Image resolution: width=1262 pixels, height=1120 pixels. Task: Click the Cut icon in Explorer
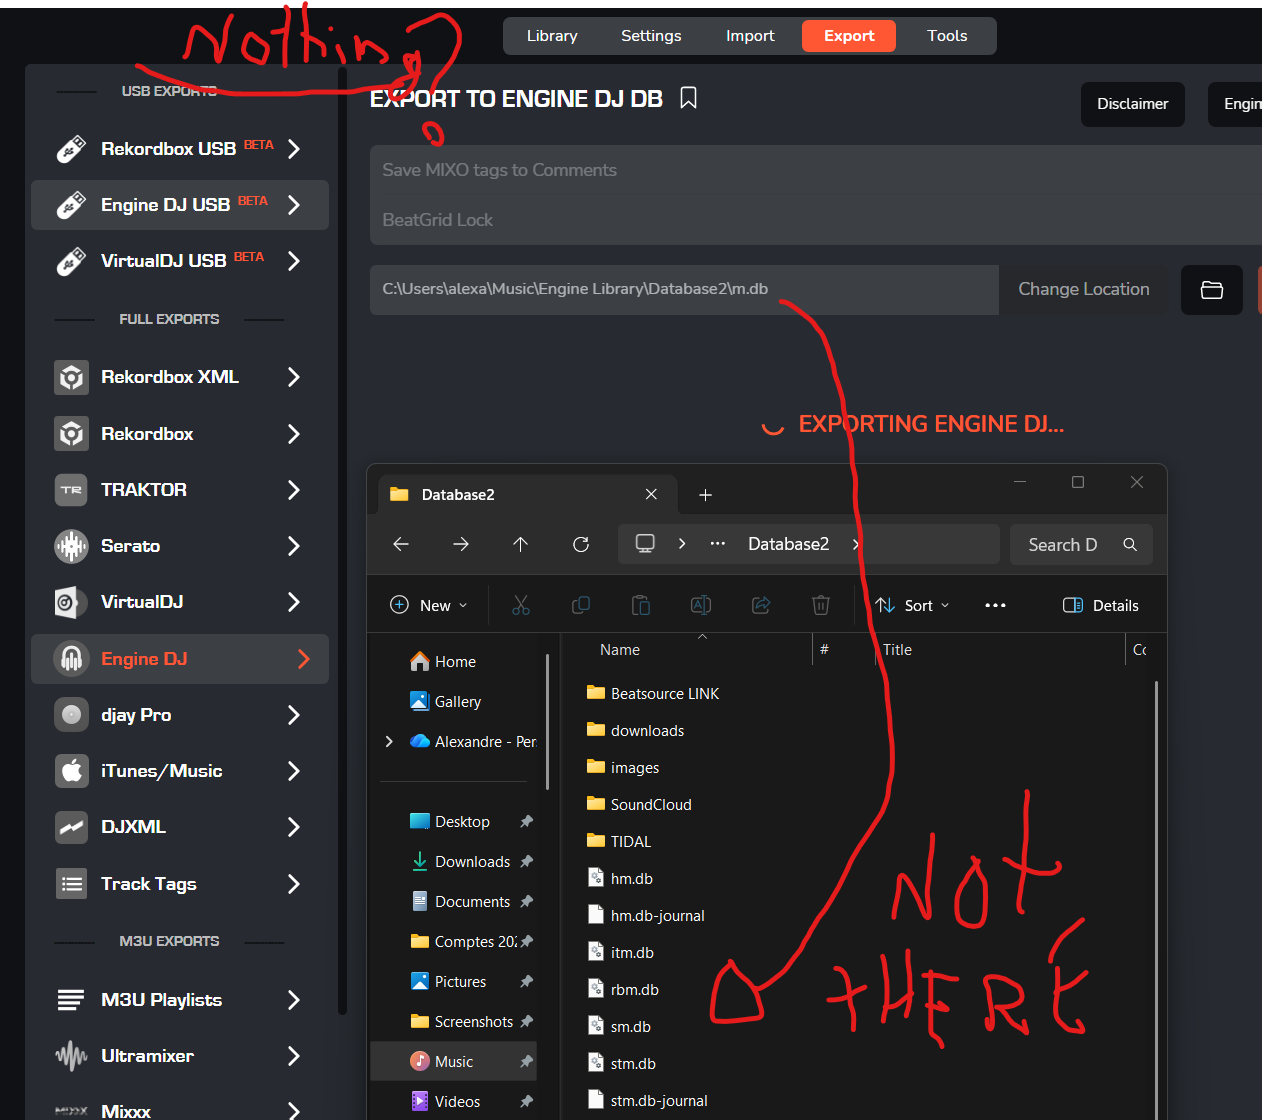pyautogui.click(x=521, y=605)
